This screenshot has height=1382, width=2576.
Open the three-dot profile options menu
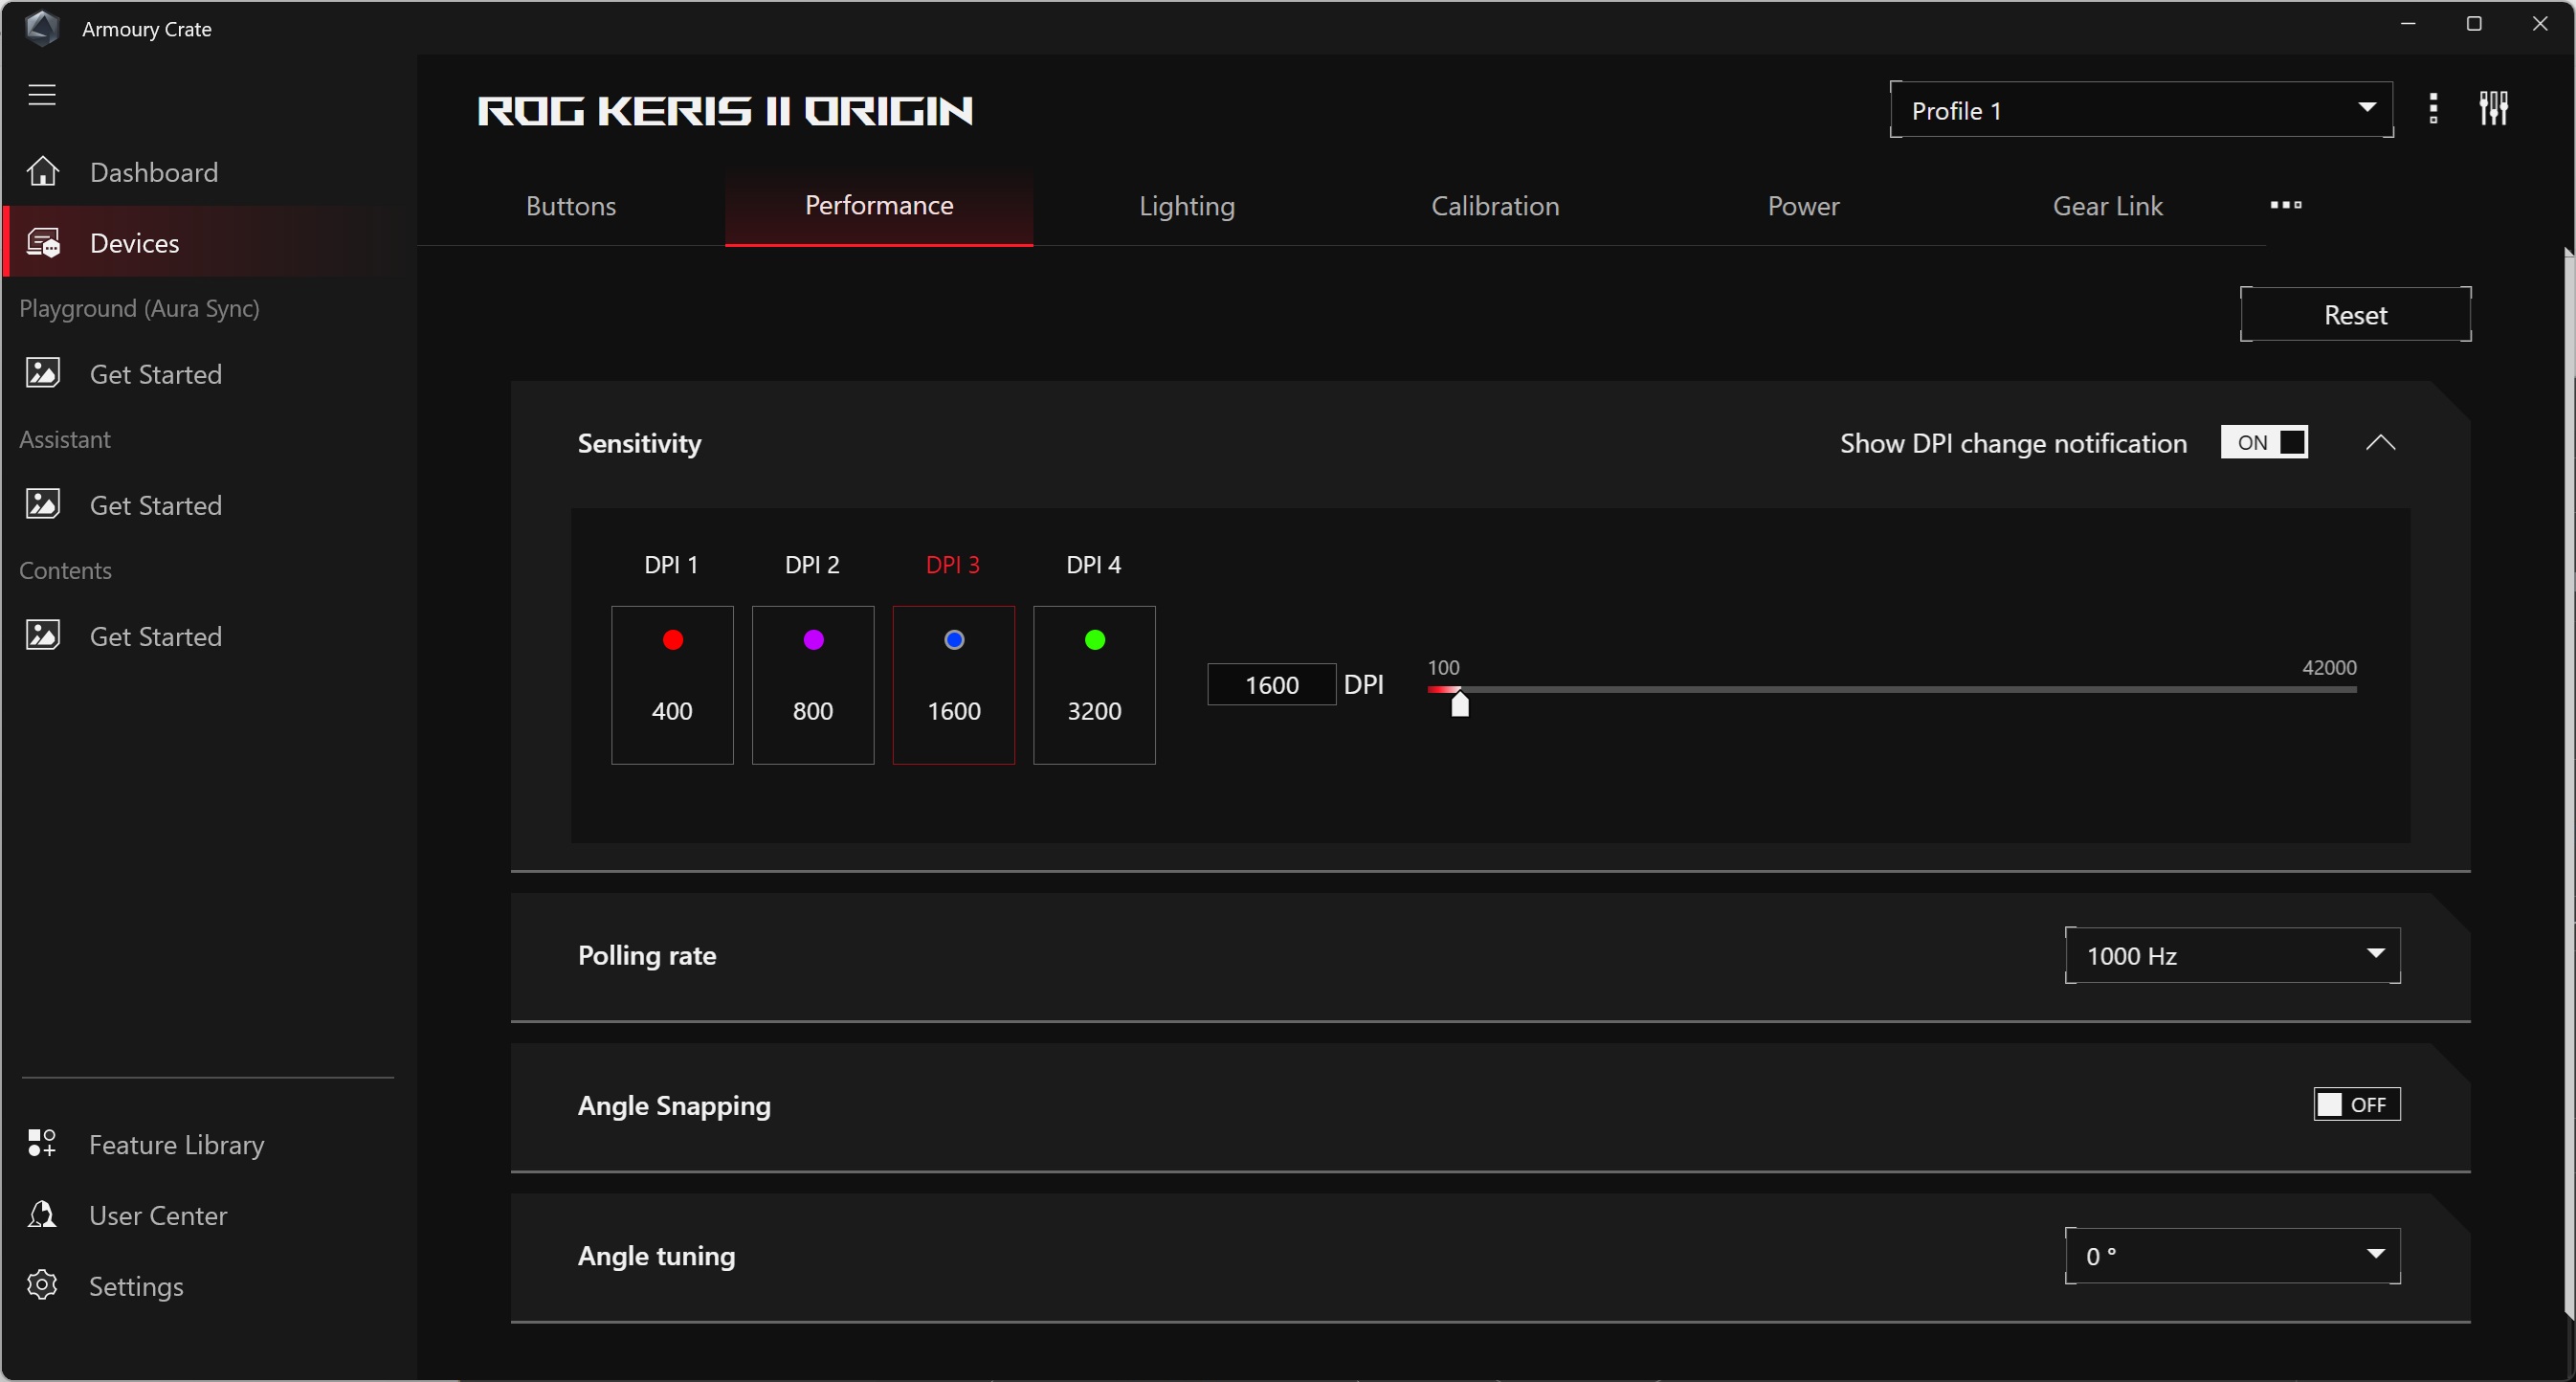[2433, 109]
